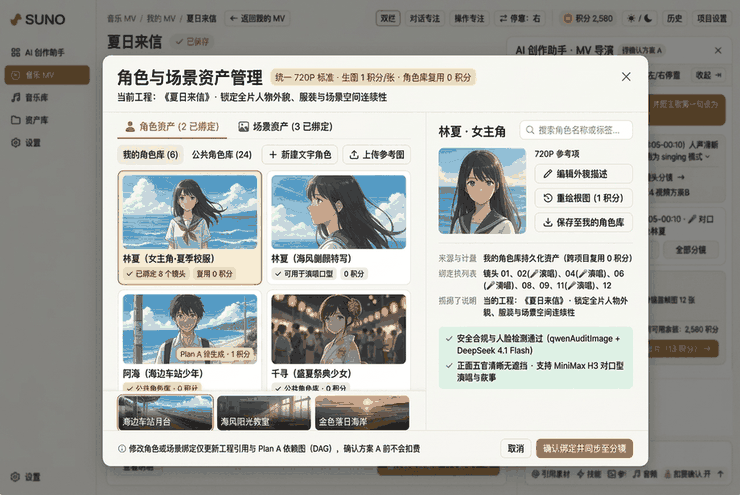Screen dimensions: 740x495
Task: Select the 操作专注 layout mode
Action: [469, 18]
